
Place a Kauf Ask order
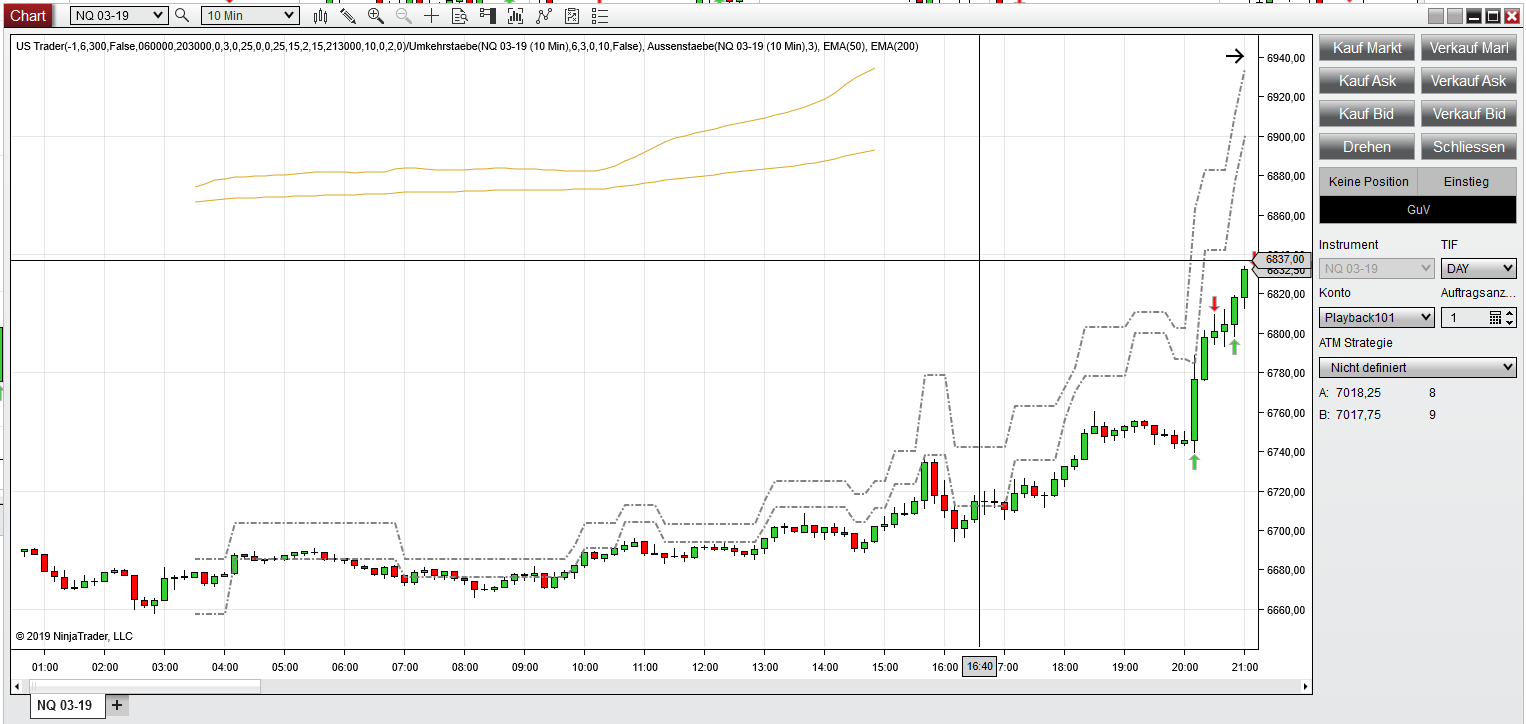pyautogui.click(x=1367, y=81)
